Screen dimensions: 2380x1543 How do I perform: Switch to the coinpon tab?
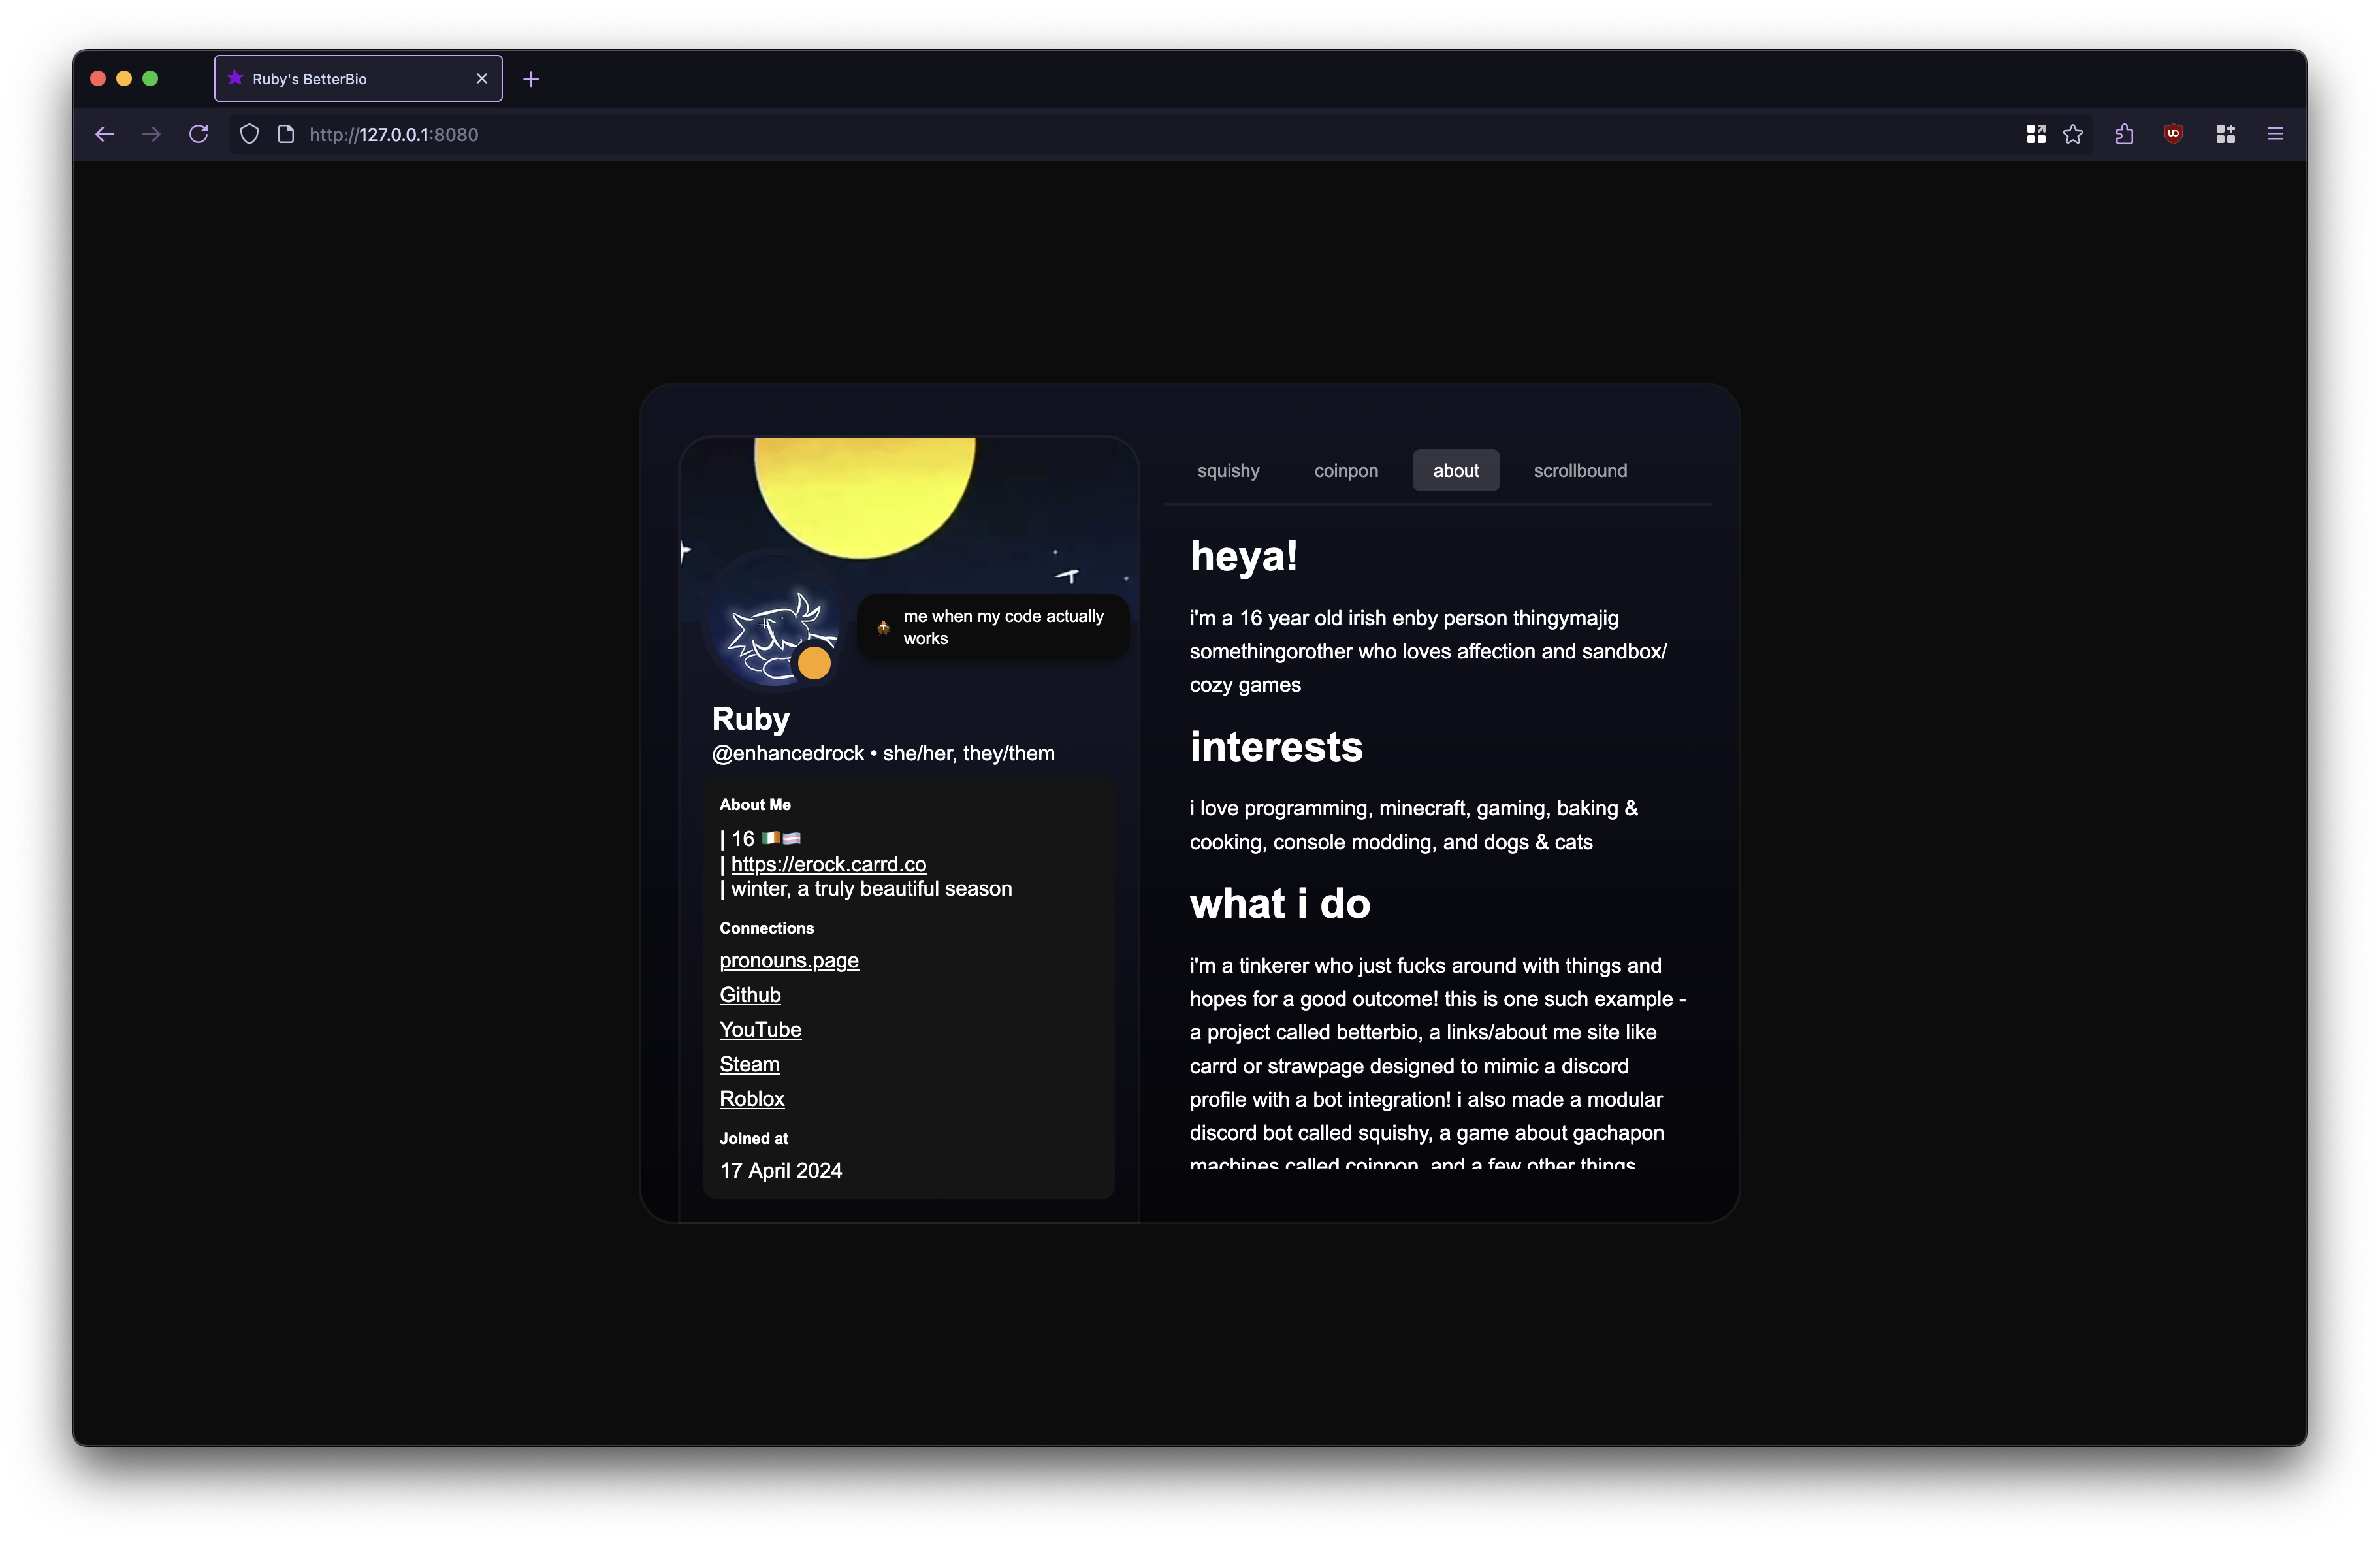tap(1346, 471)
